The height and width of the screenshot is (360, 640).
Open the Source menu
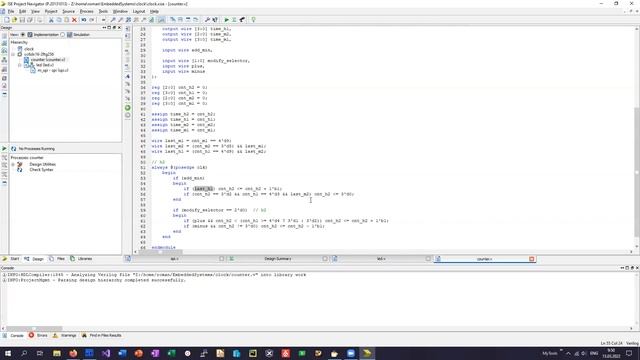69,11
